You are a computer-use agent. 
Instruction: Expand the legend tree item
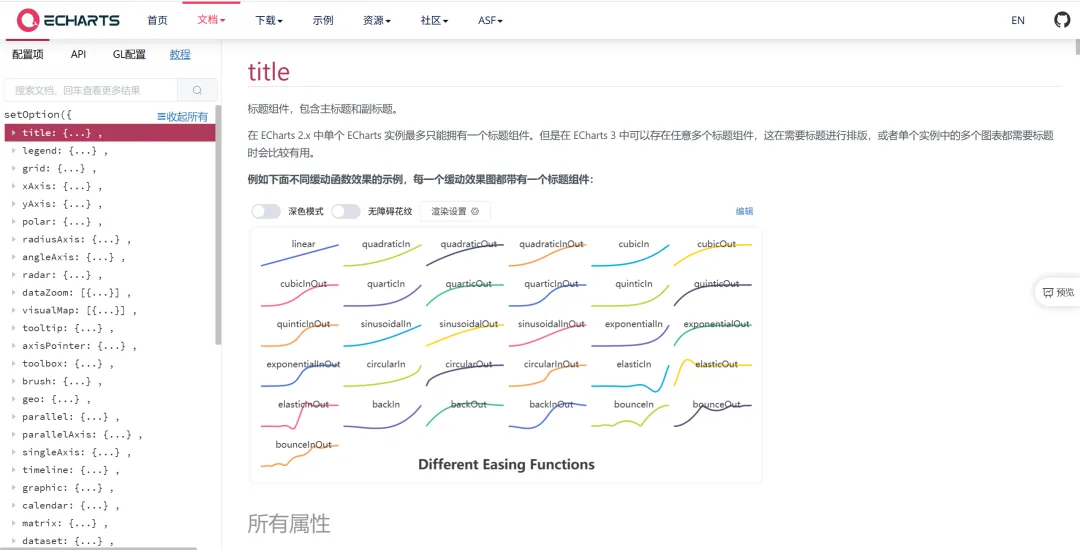tap(13, 151)
